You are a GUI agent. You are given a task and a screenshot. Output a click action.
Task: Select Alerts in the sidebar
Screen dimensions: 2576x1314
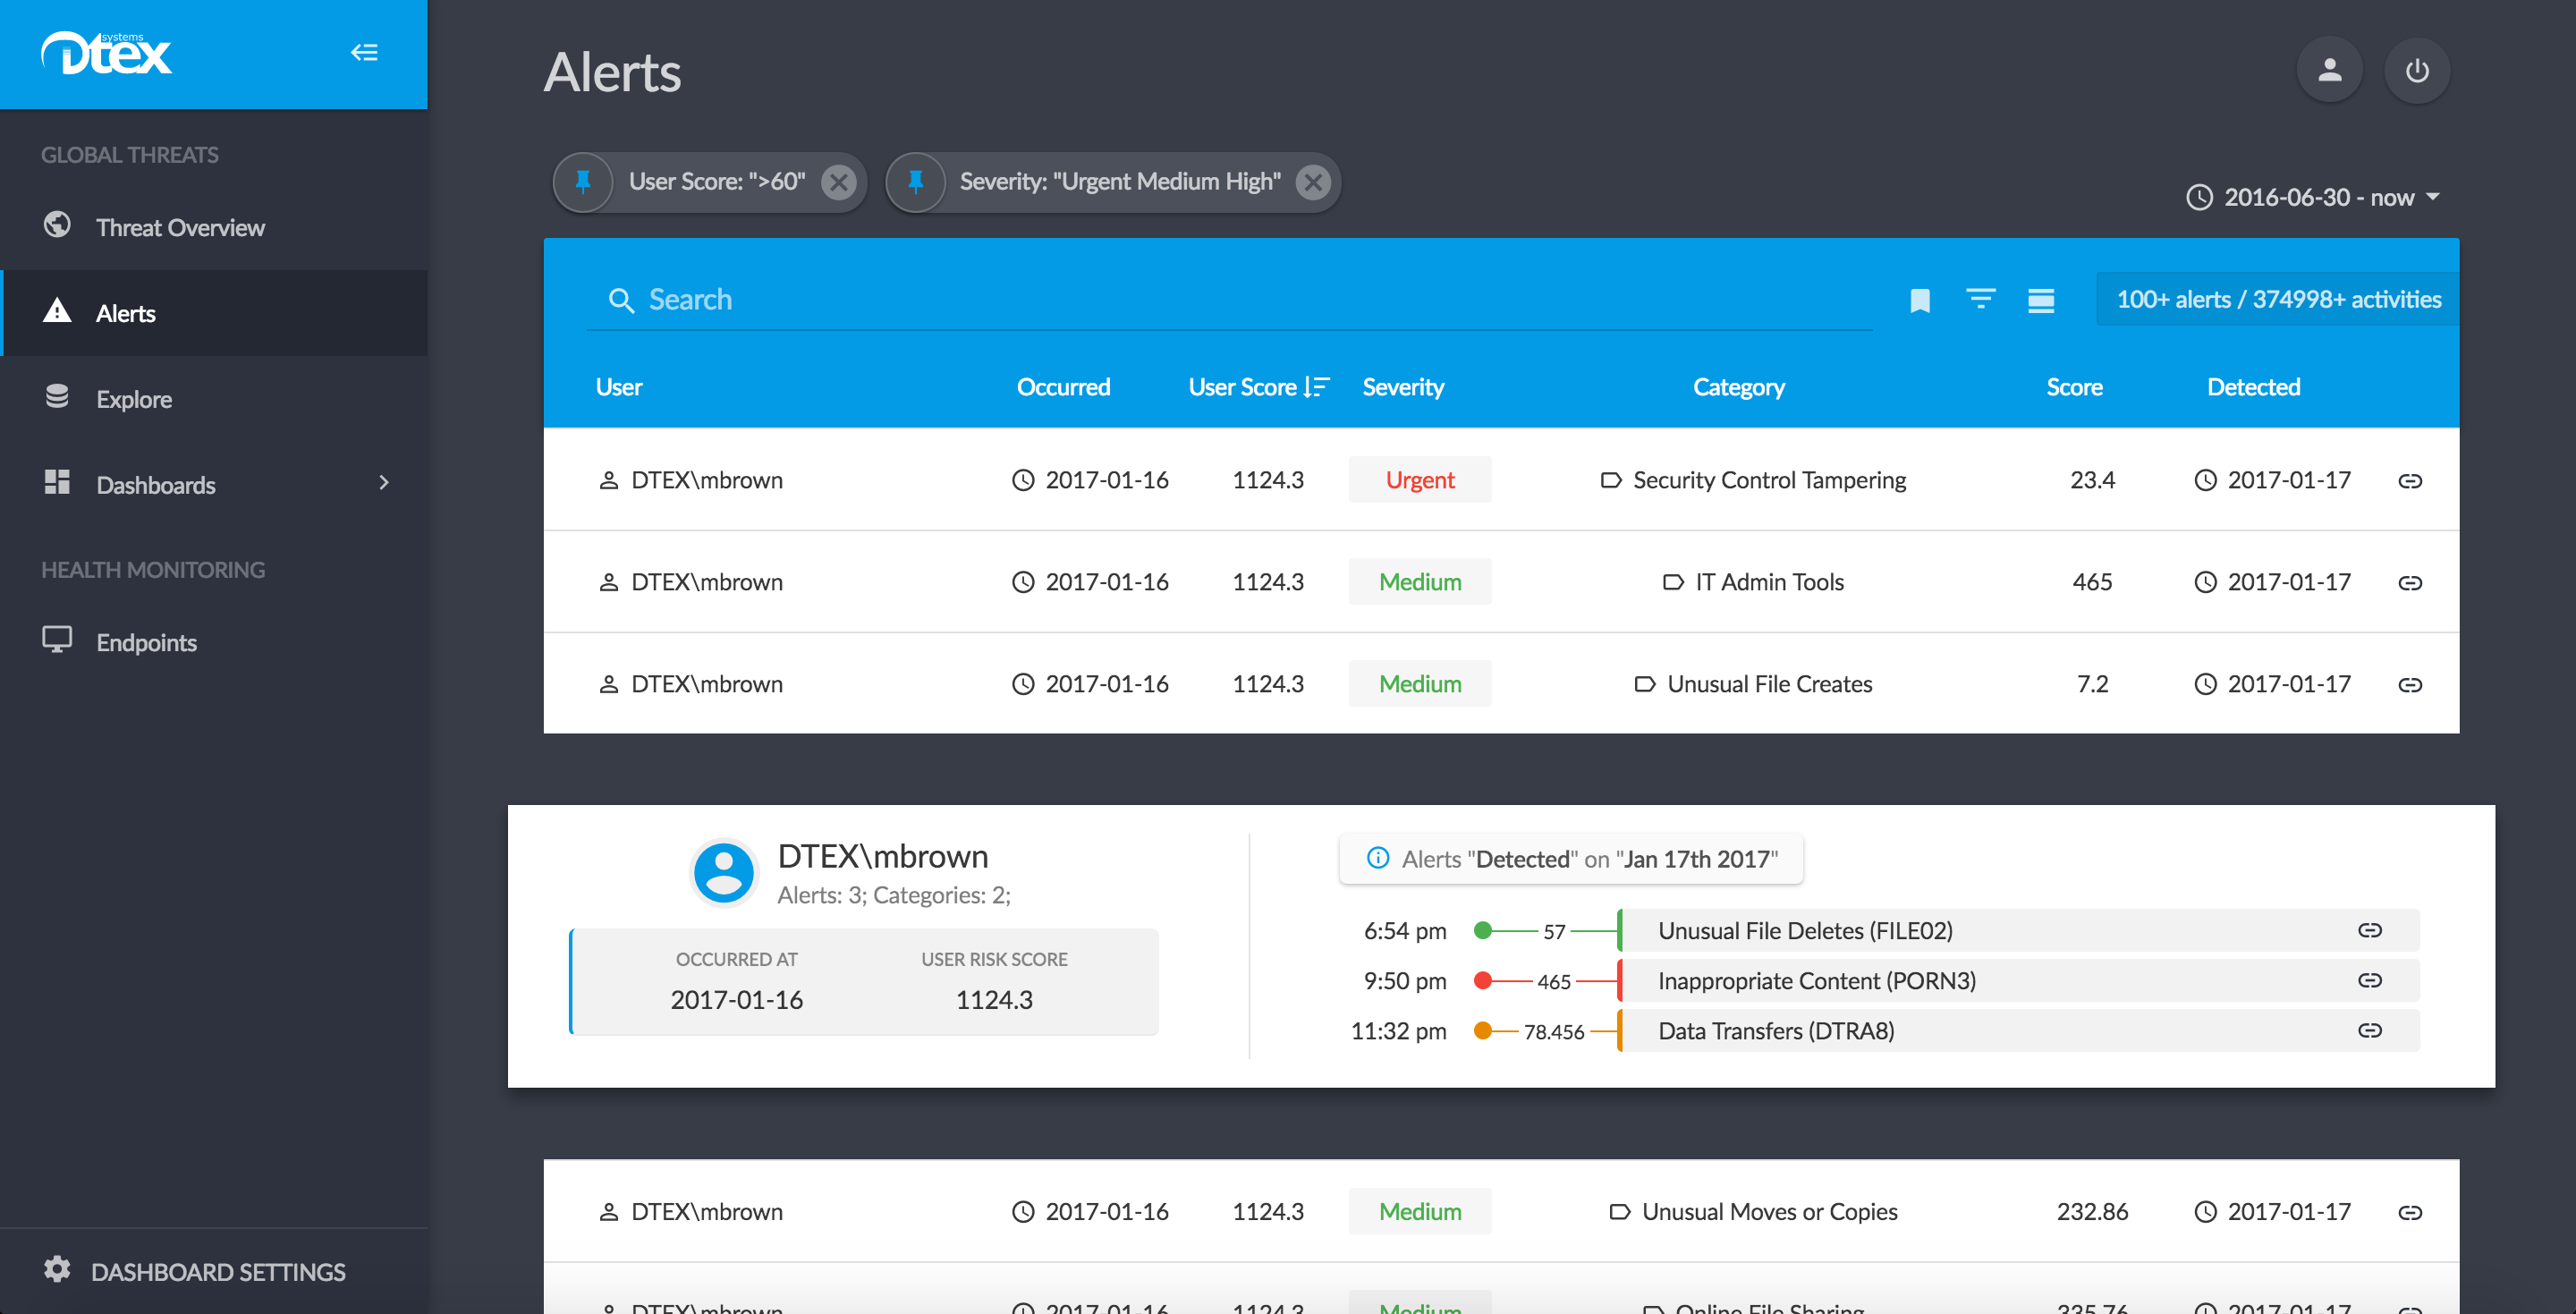click(x=214, y=313)
